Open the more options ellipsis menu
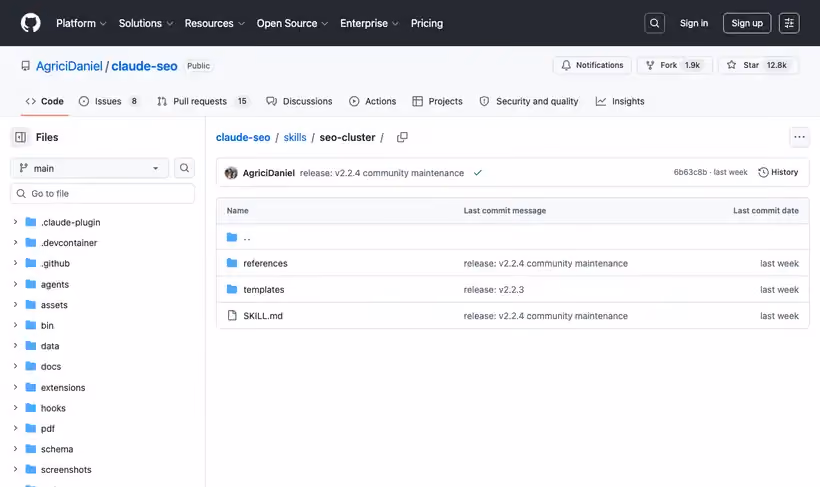 click(x=799, y=137)
